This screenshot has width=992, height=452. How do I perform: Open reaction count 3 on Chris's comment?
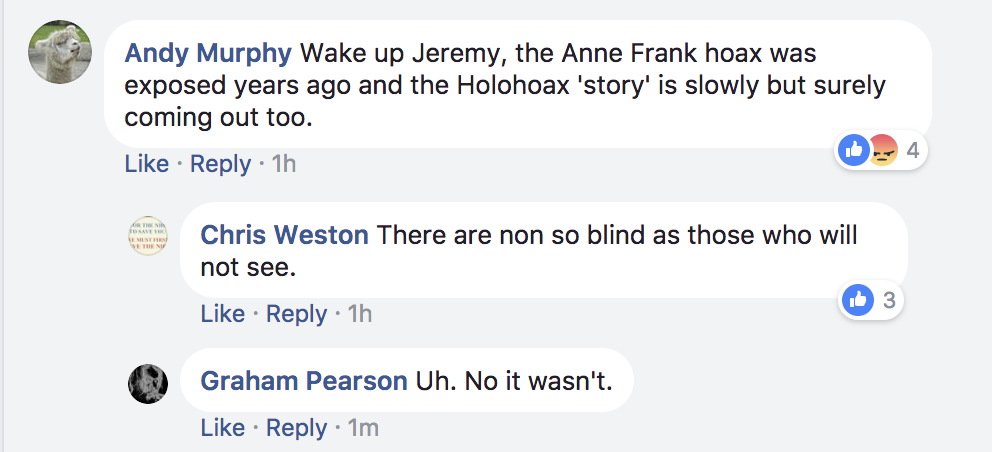click(888, 299)
